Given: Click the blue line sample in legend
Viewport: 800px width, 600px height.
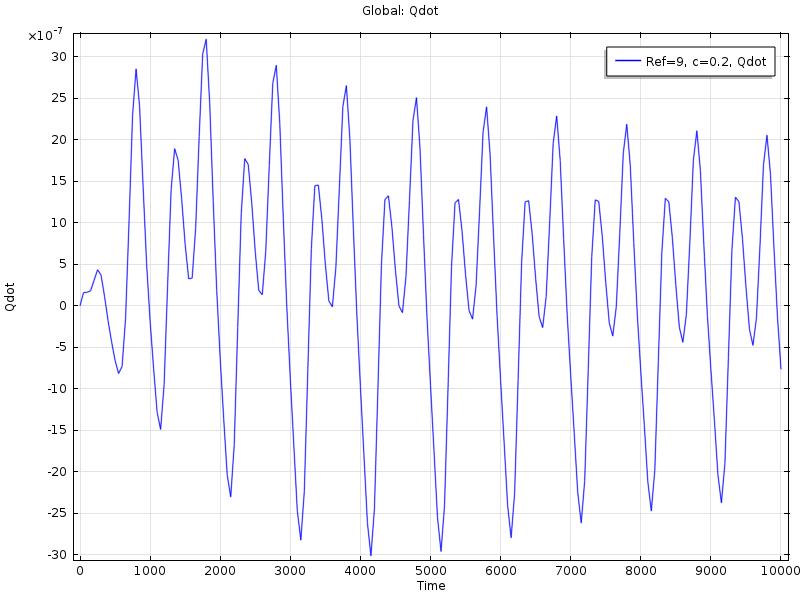Looking at the screenshot, I should 628,62.
